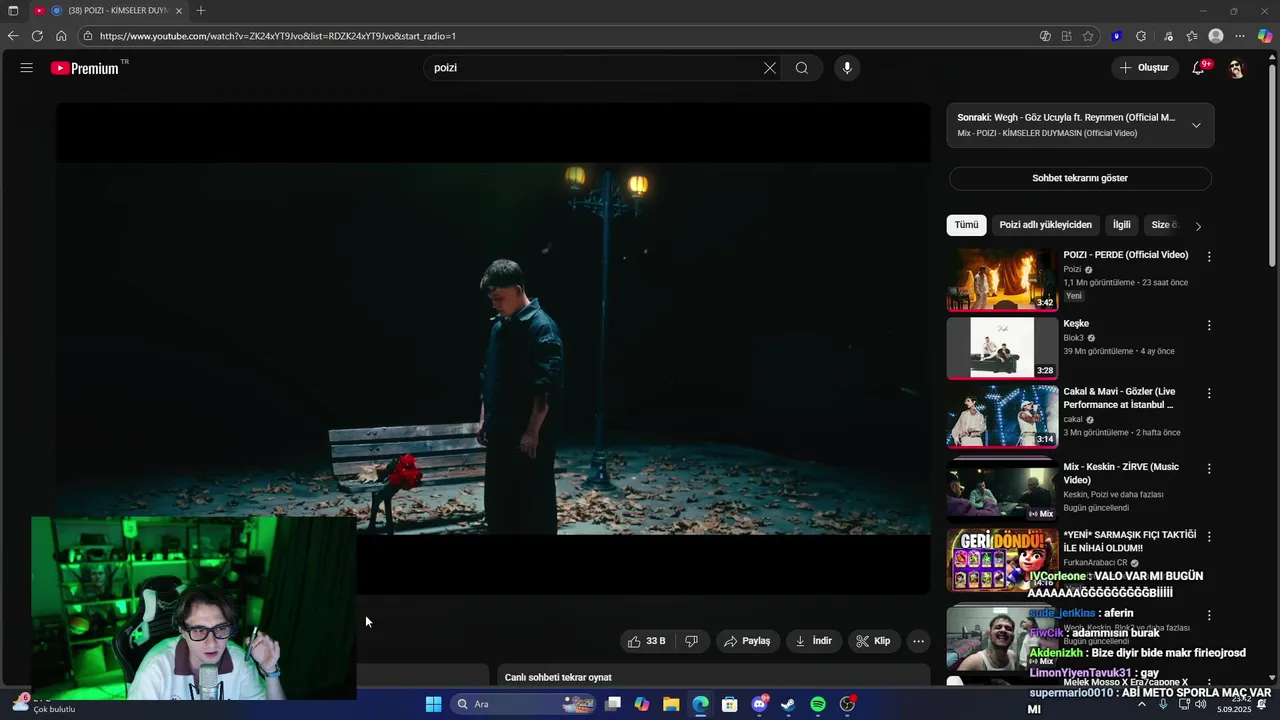The height and width of the screenshot is (720, 1280).
Task: Open the Bitwarden shield extension icon
Action: tap(1117, 36)
